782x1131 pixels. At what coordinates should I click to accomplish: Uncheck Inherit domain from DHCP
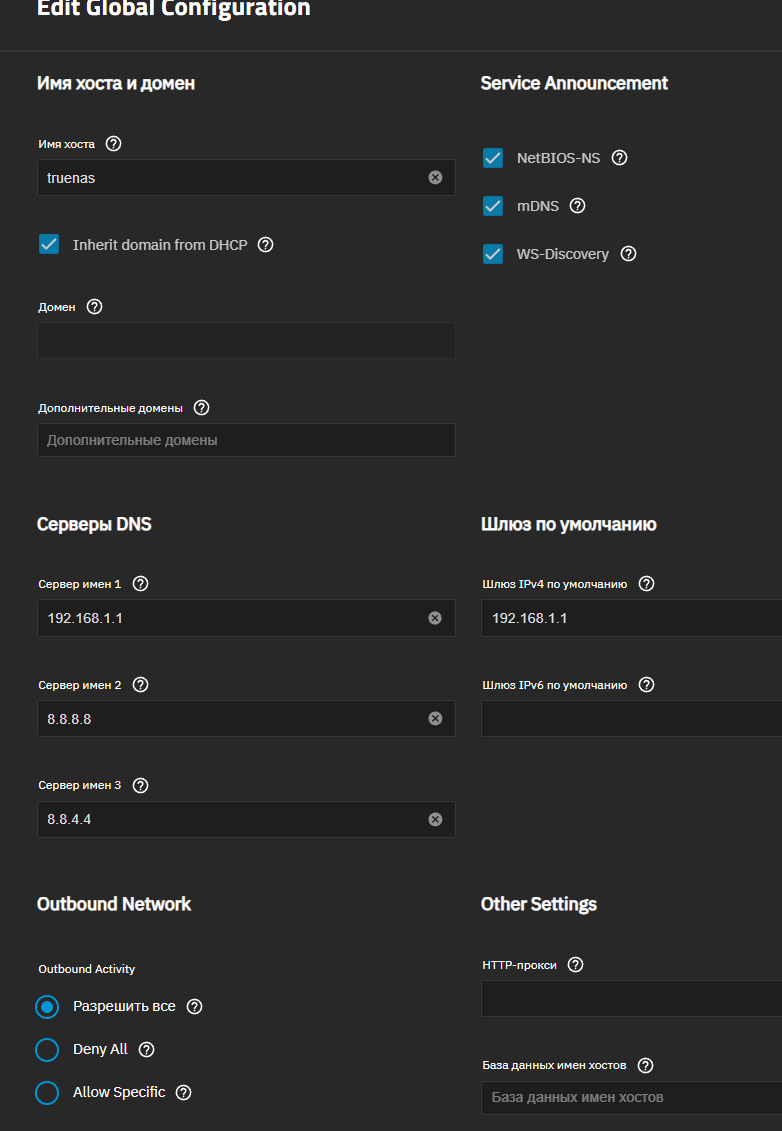pos(49,245)
